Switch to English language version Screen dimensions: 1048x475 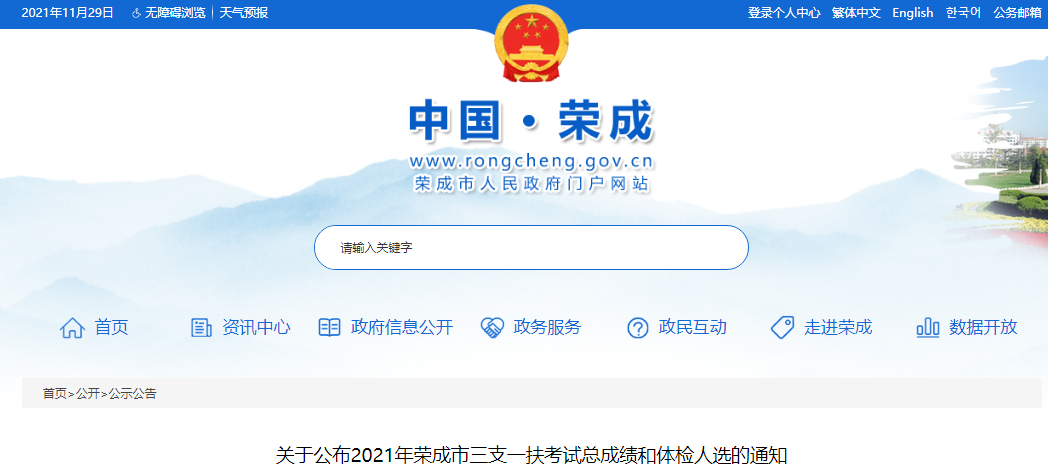point(912,13)
